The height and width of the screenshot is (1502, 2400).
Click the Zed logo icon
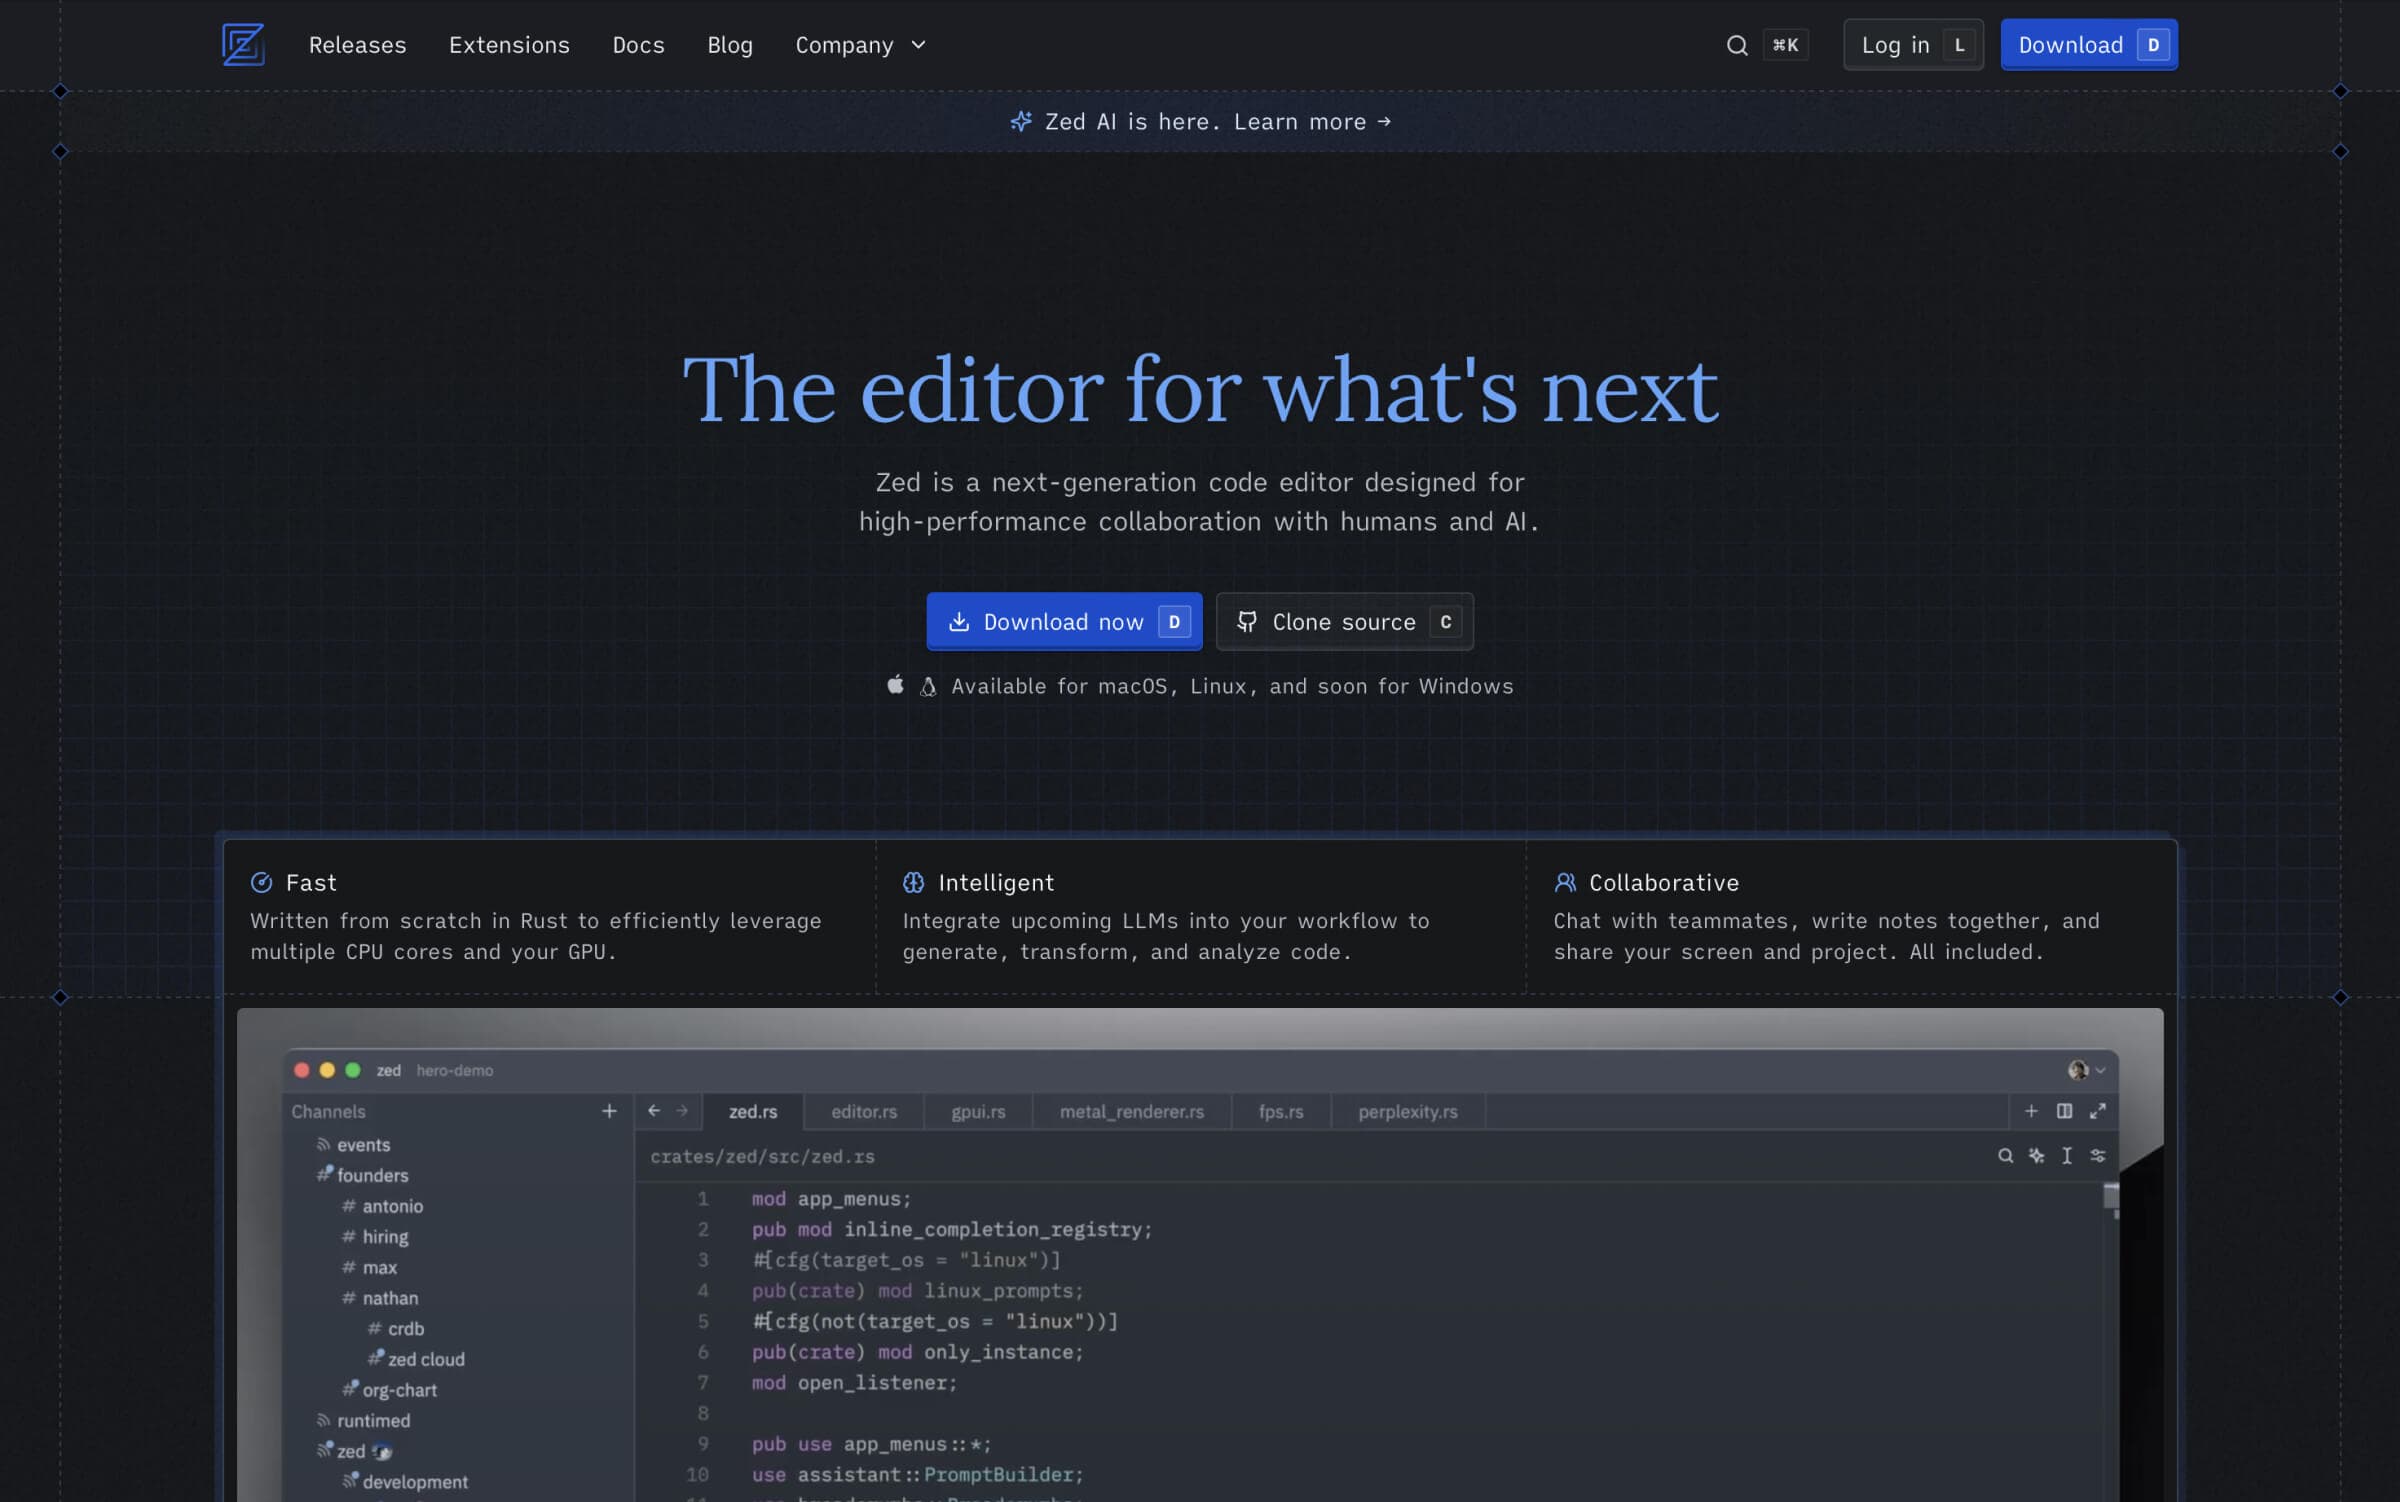pyautogui.click(x=243, y=44)
